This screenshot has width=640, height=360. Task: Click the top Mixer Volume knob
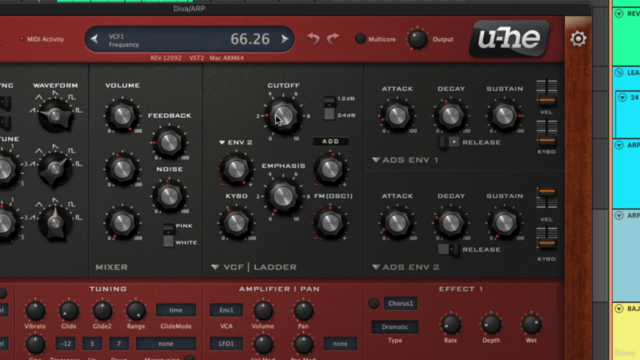(x=122, y=116)
